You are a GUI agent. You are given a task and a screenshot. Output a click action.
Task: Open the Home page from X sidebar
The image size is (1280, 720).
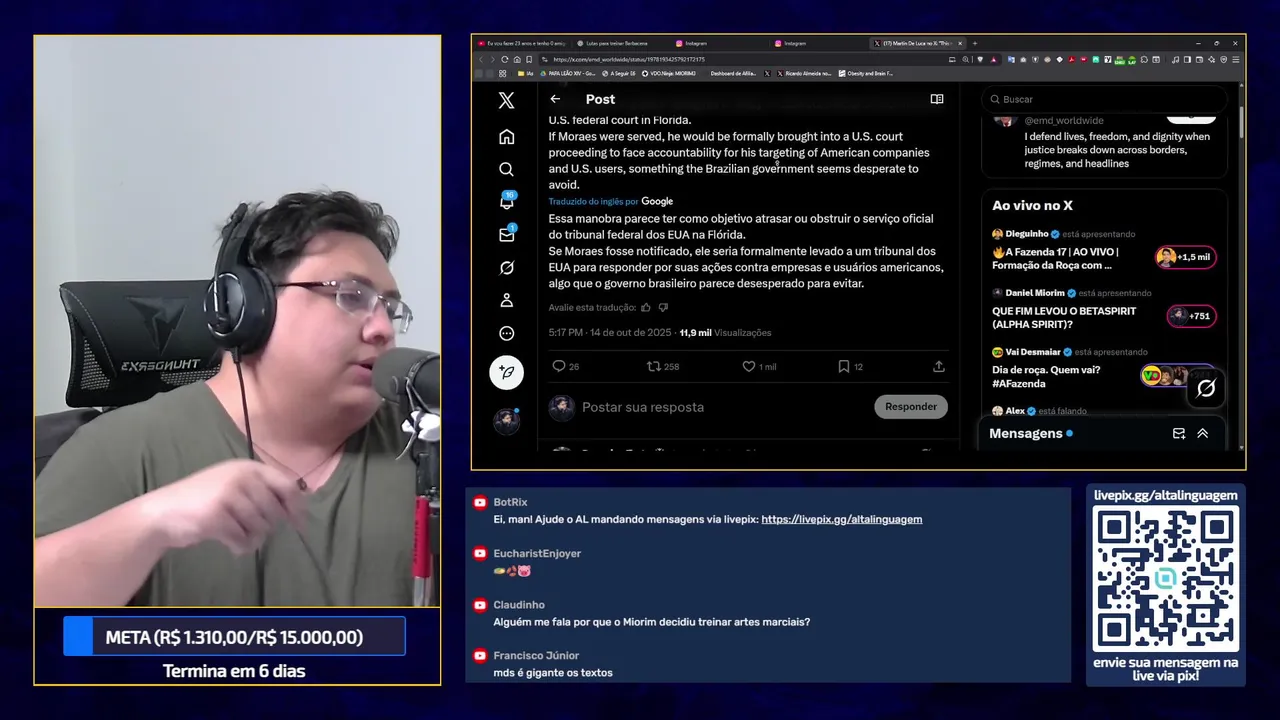[x=506, y=136]
